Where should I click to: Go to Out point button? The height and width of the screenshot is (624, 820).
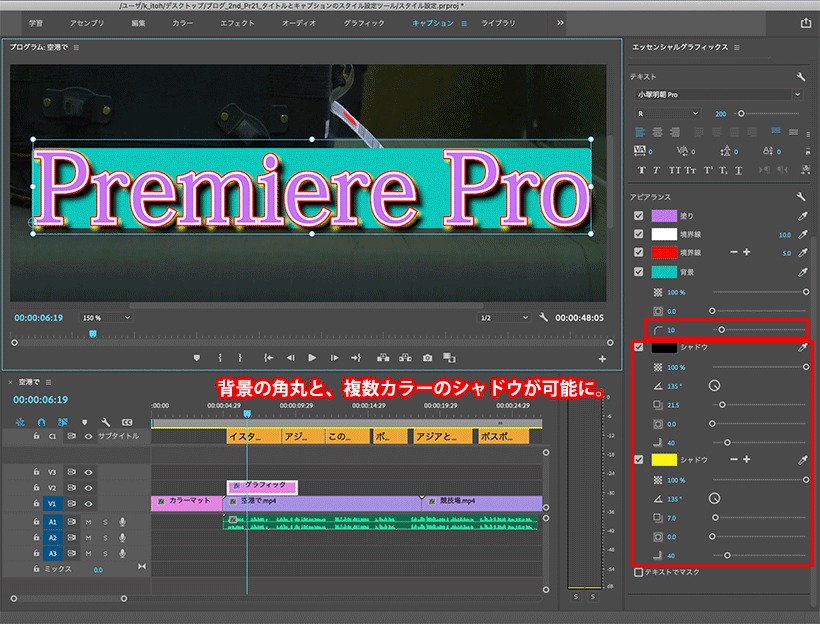[356, 358]
